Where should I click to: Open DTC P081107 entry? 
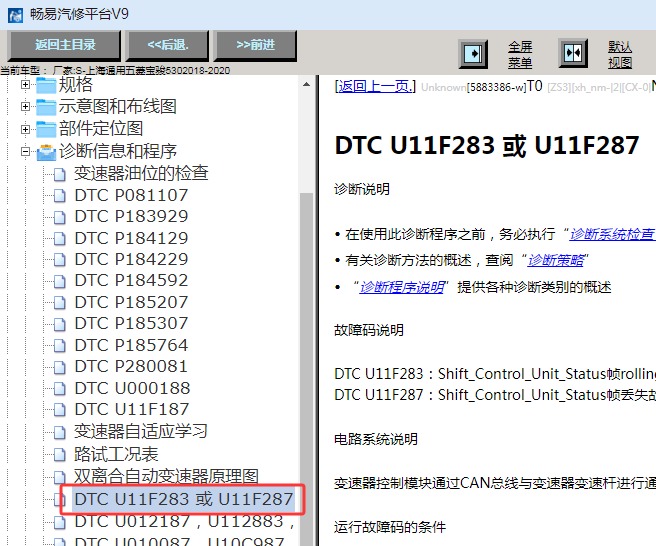coord(131,195)
